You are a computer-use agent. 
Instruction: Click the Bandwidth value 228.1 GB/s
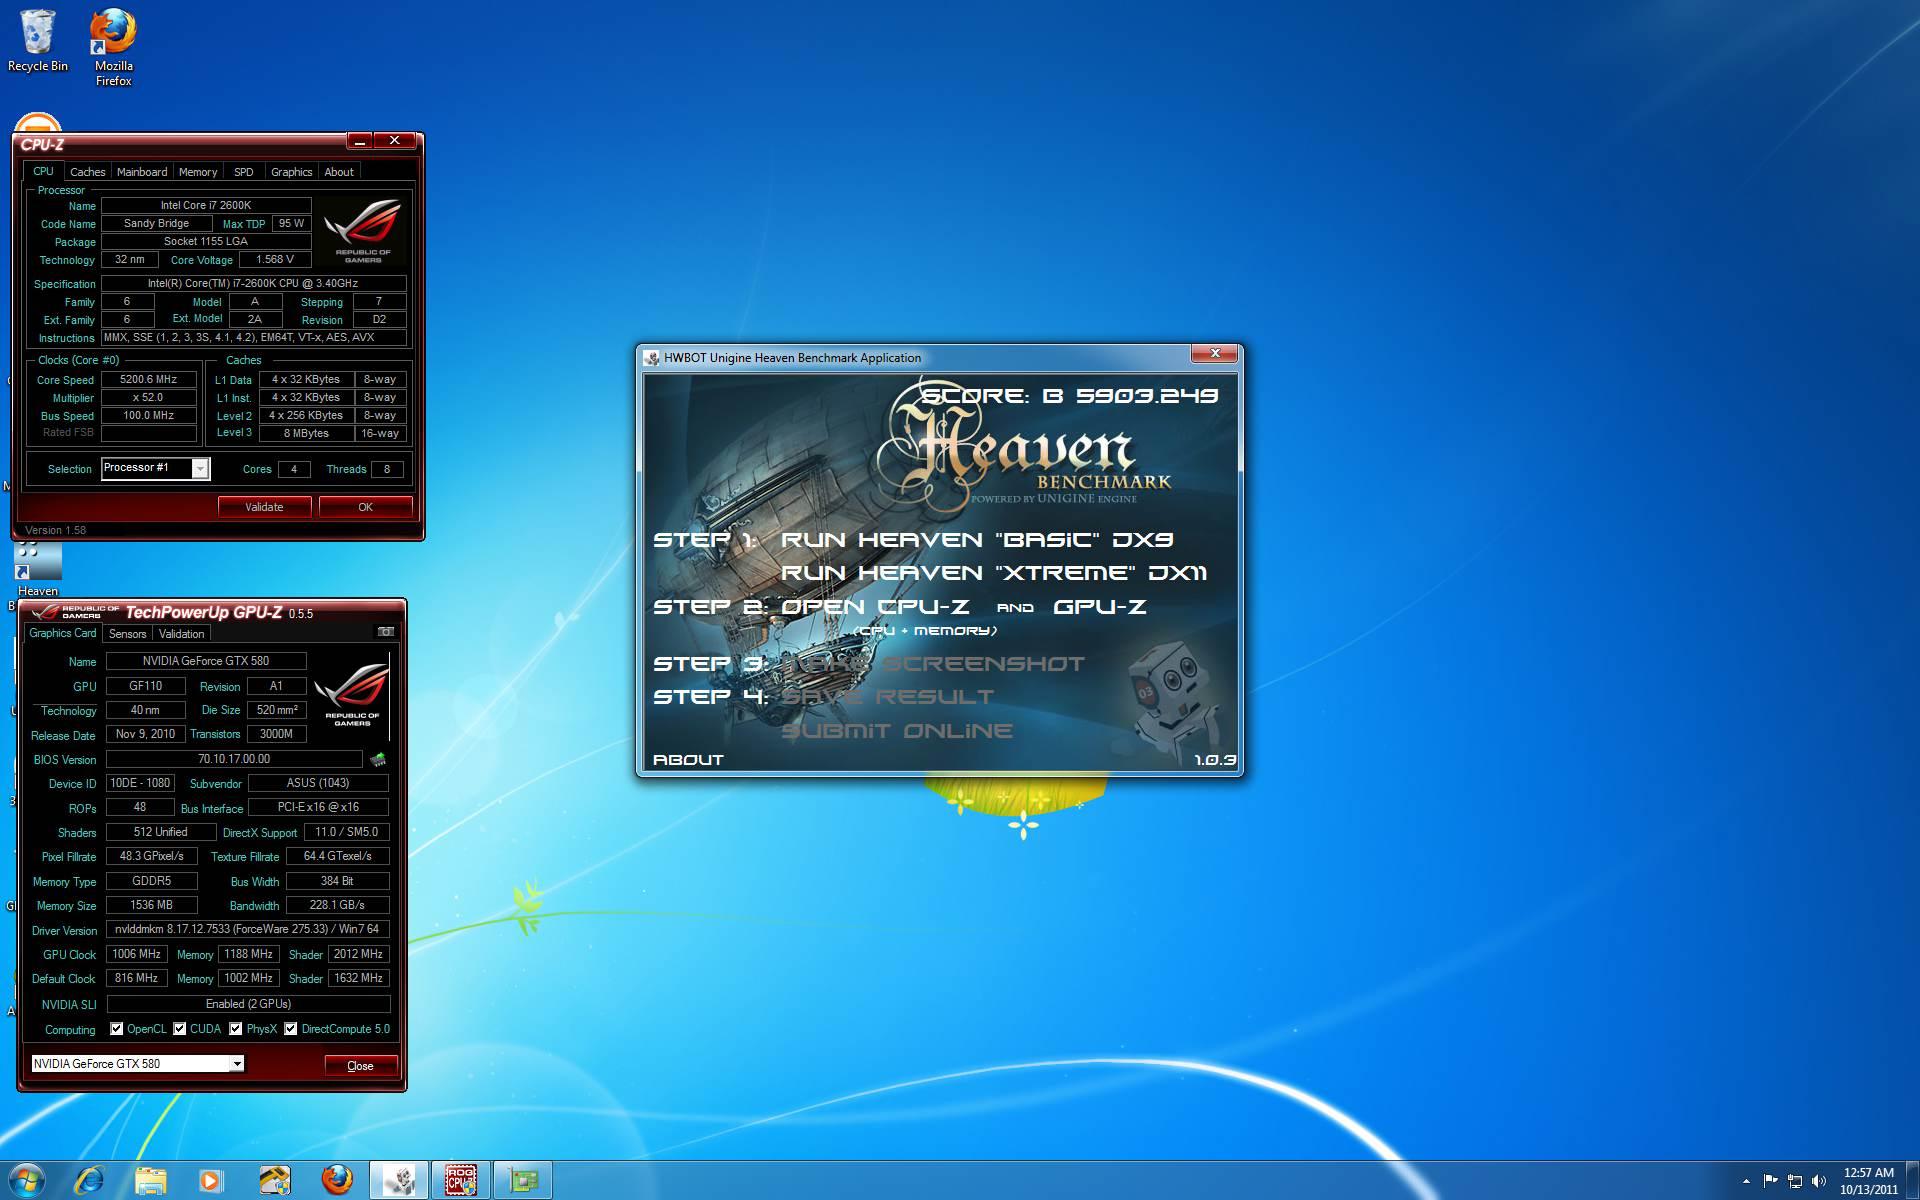click(x=337, y=905)
